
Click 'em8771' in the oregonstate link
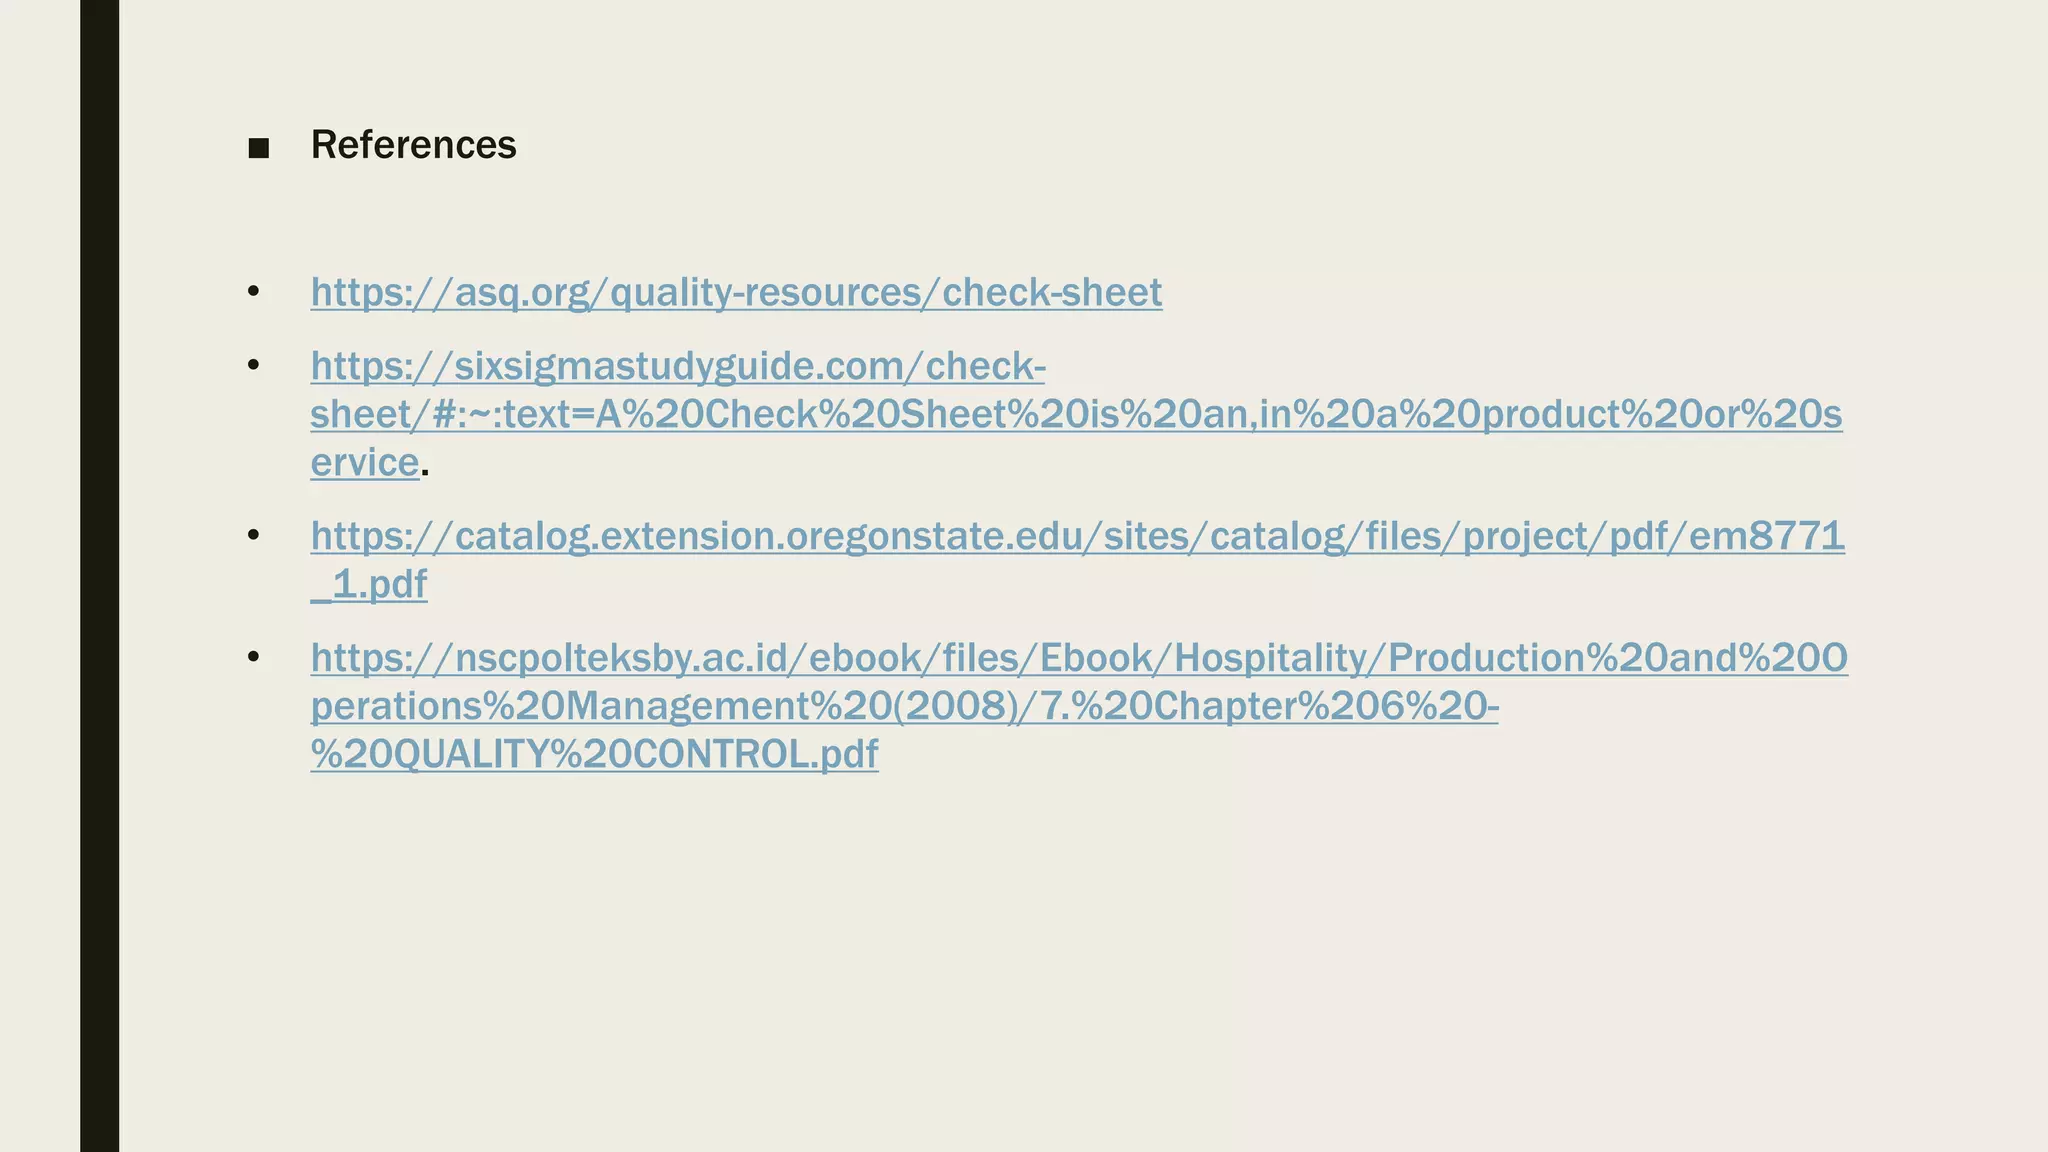(x=1767, y=536)
